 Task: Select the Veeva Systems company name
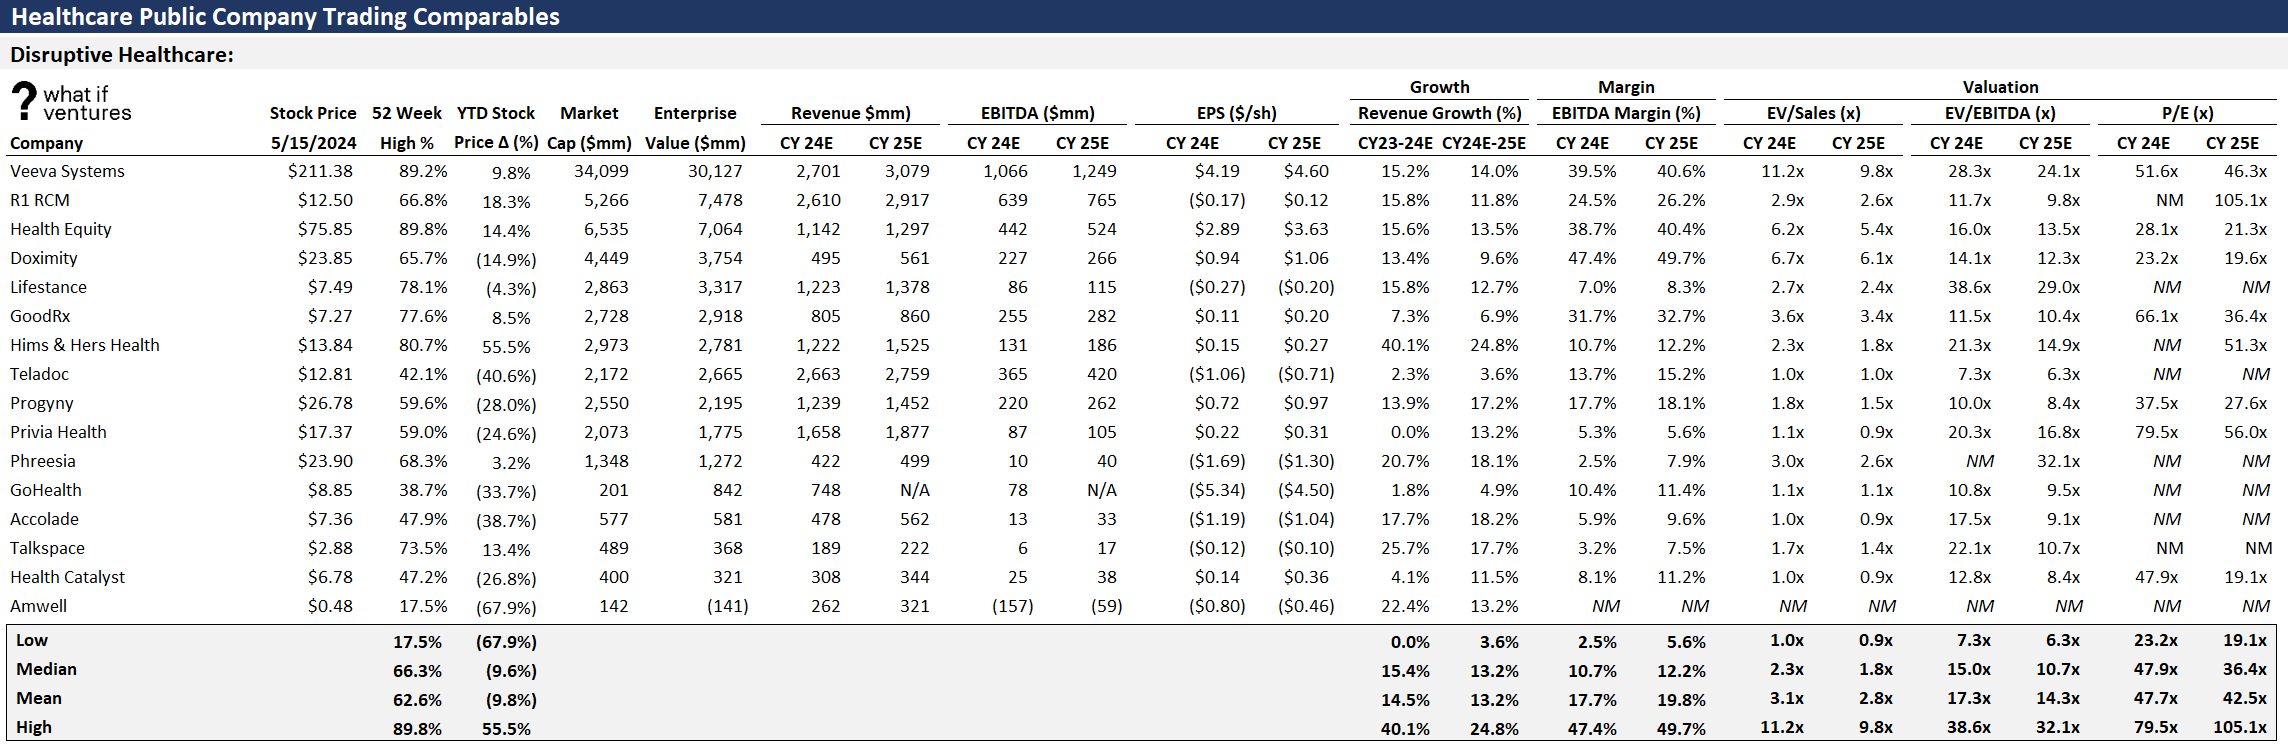[x=67, y=171]
